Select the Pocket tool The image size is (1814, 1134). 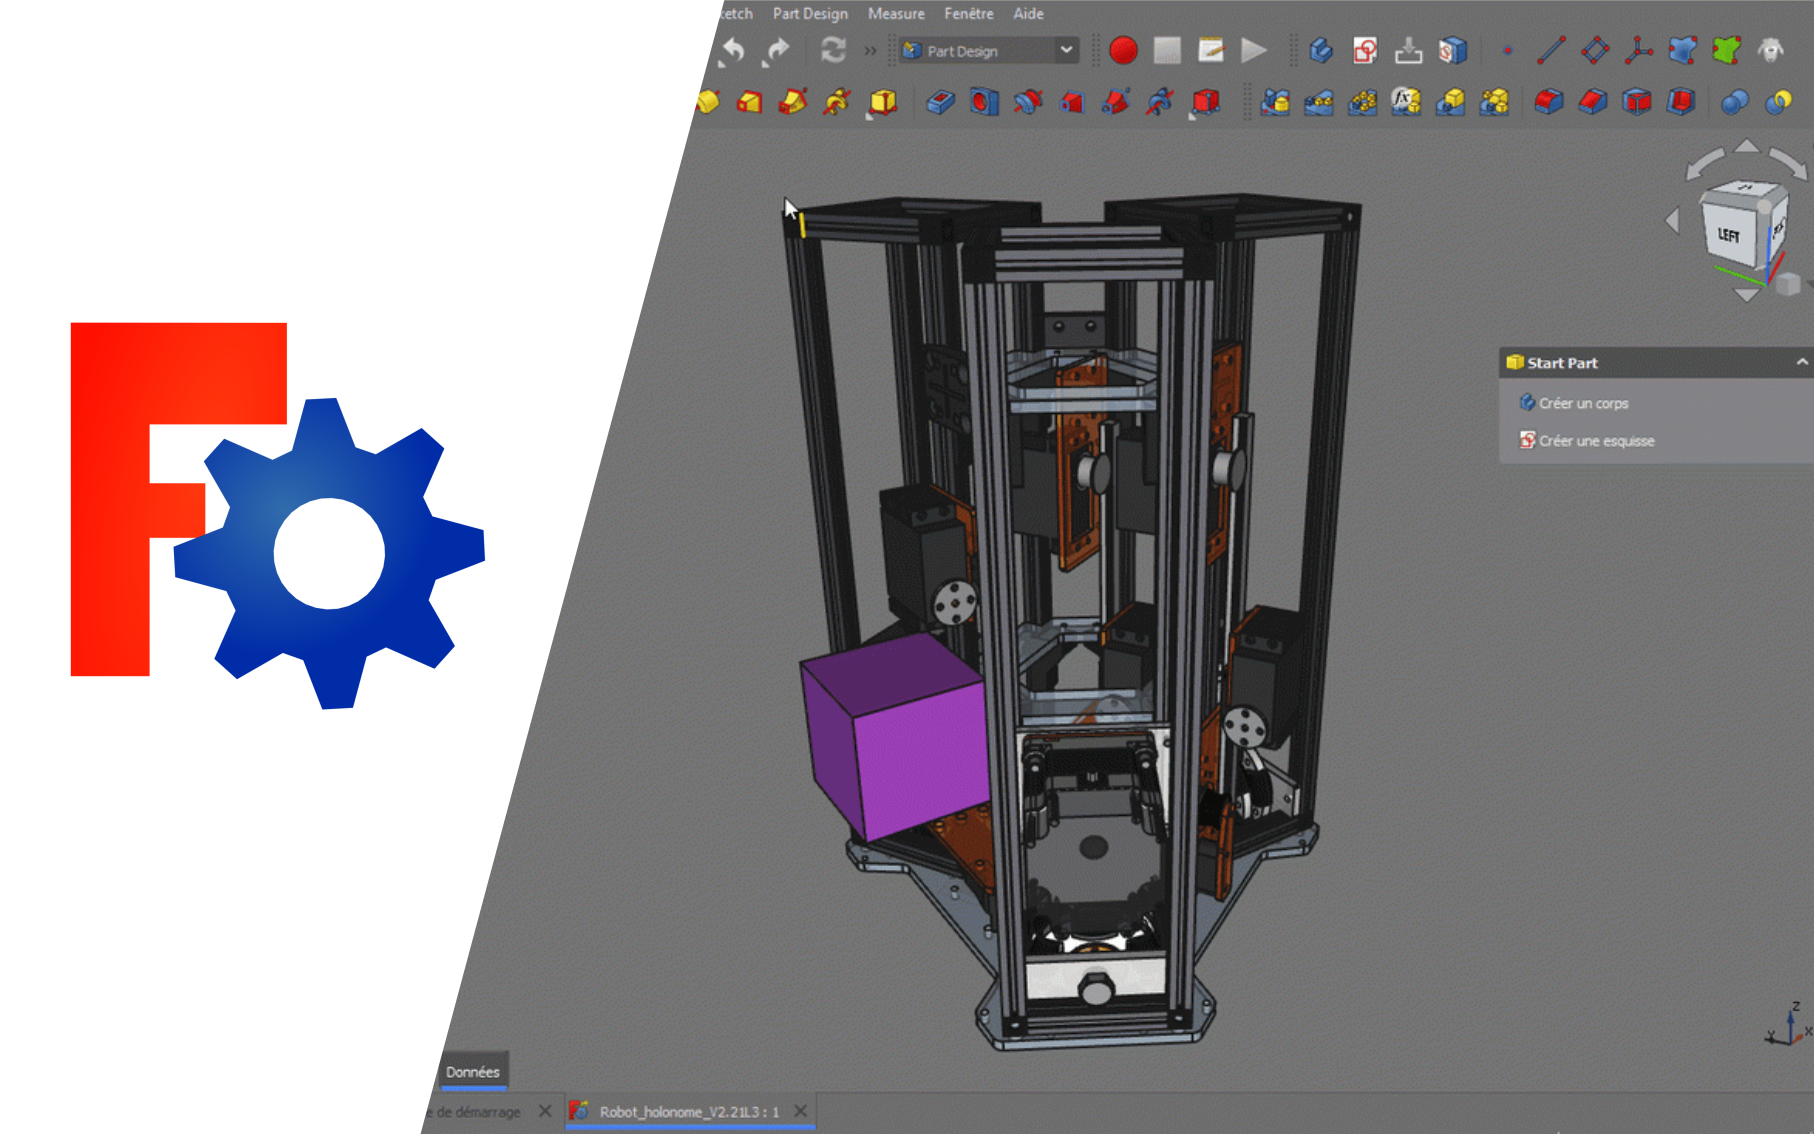940,102
